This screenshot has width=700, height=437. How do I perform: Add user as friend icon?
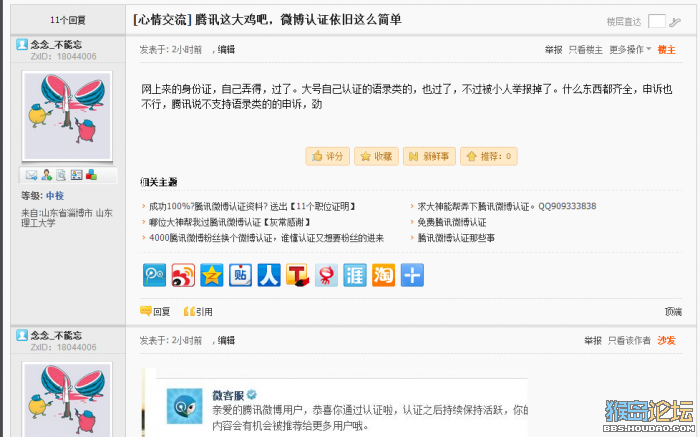tap(46, 175)
